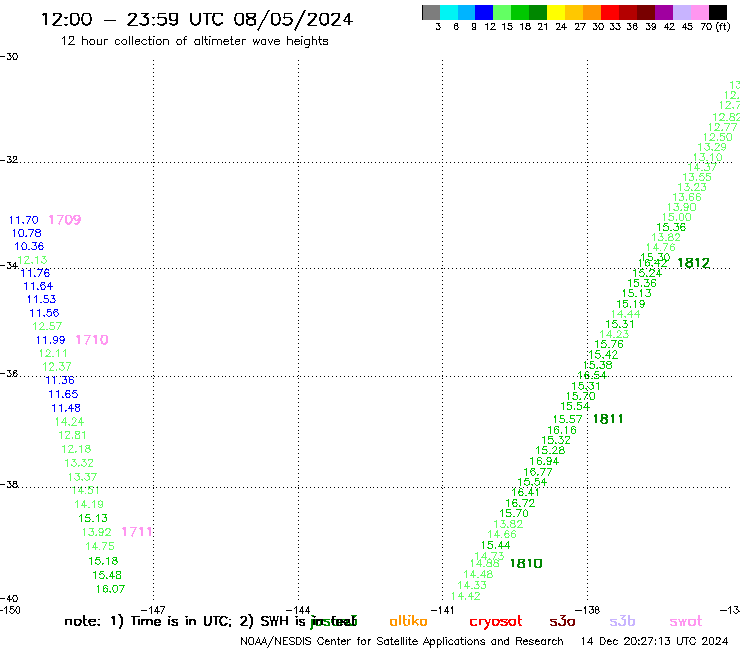This screenshot has width=740, height=650.
Task: Select the 14.42 reading at track bottom
Action: coord(466,596)
